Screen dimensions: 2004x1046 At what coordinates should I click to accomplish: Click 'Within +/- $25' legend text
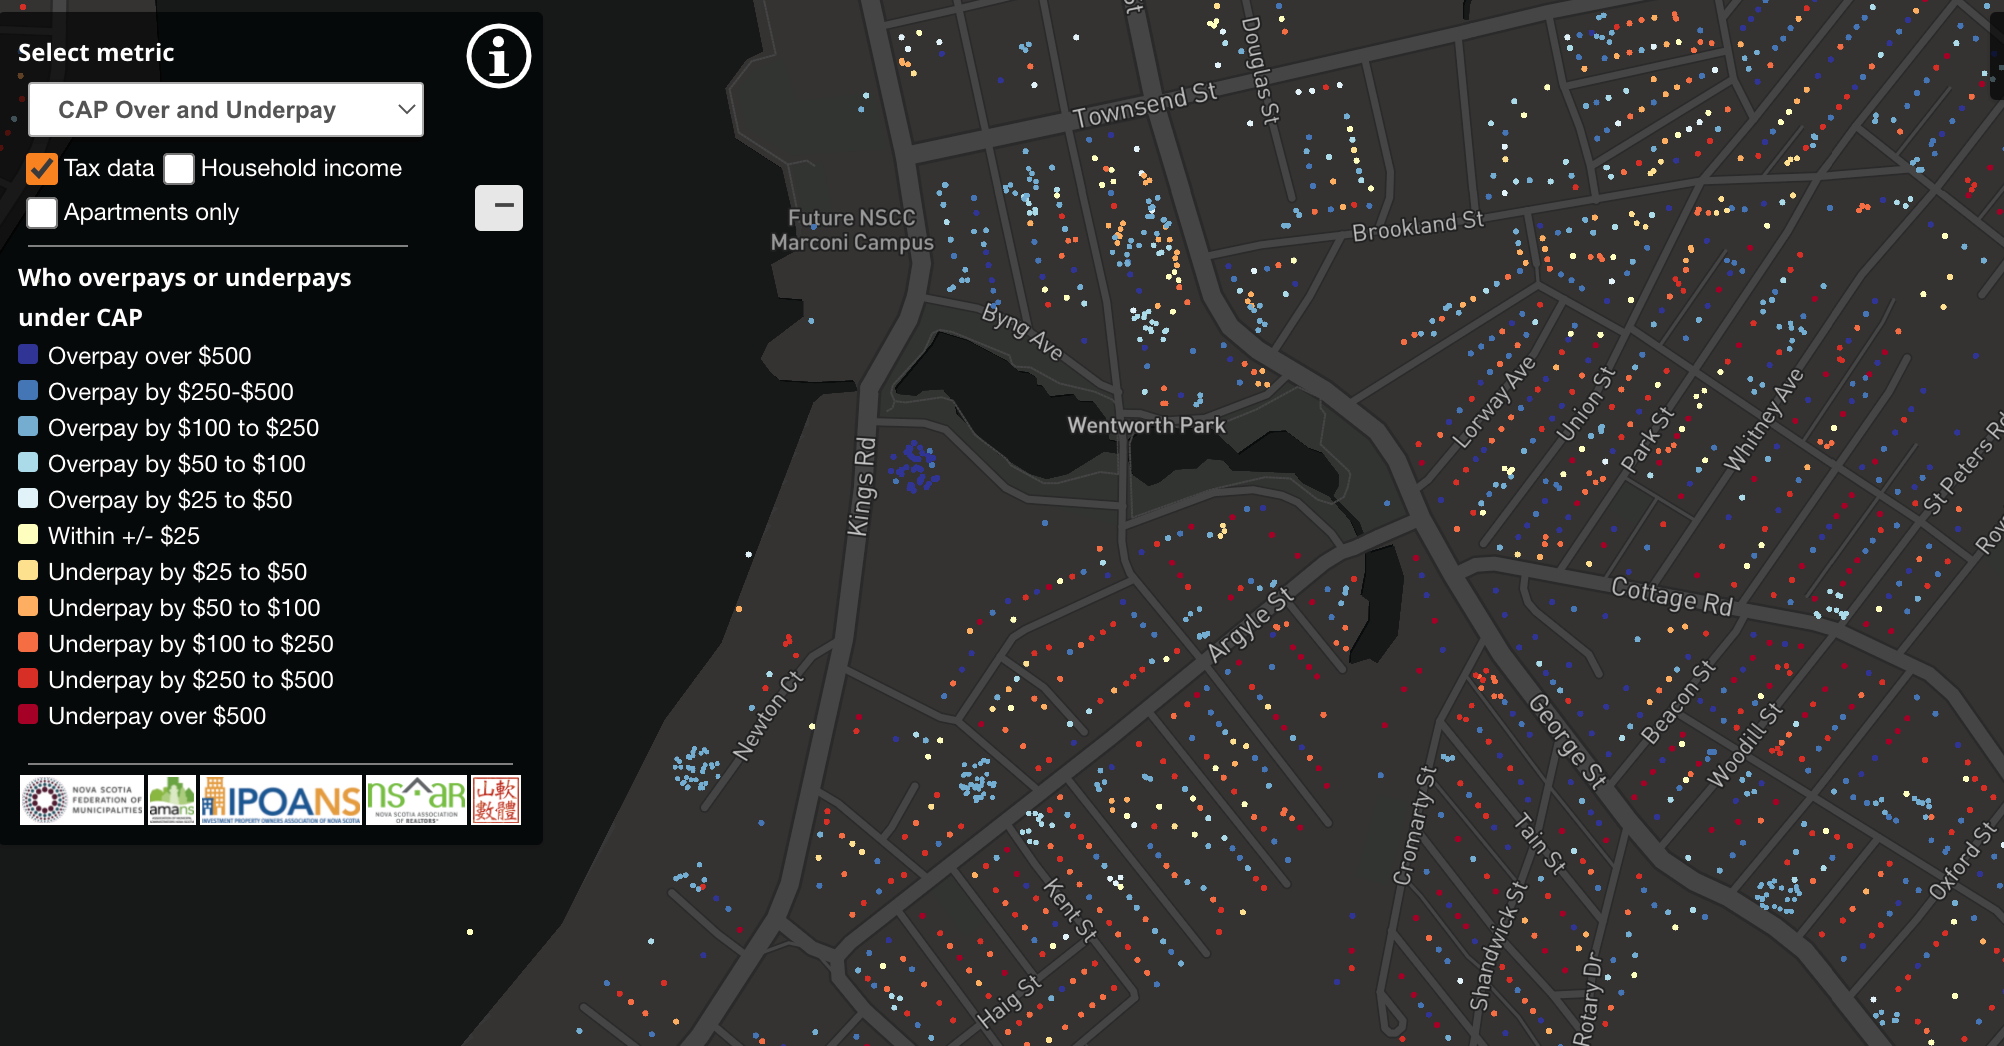[x=124, y=536]
